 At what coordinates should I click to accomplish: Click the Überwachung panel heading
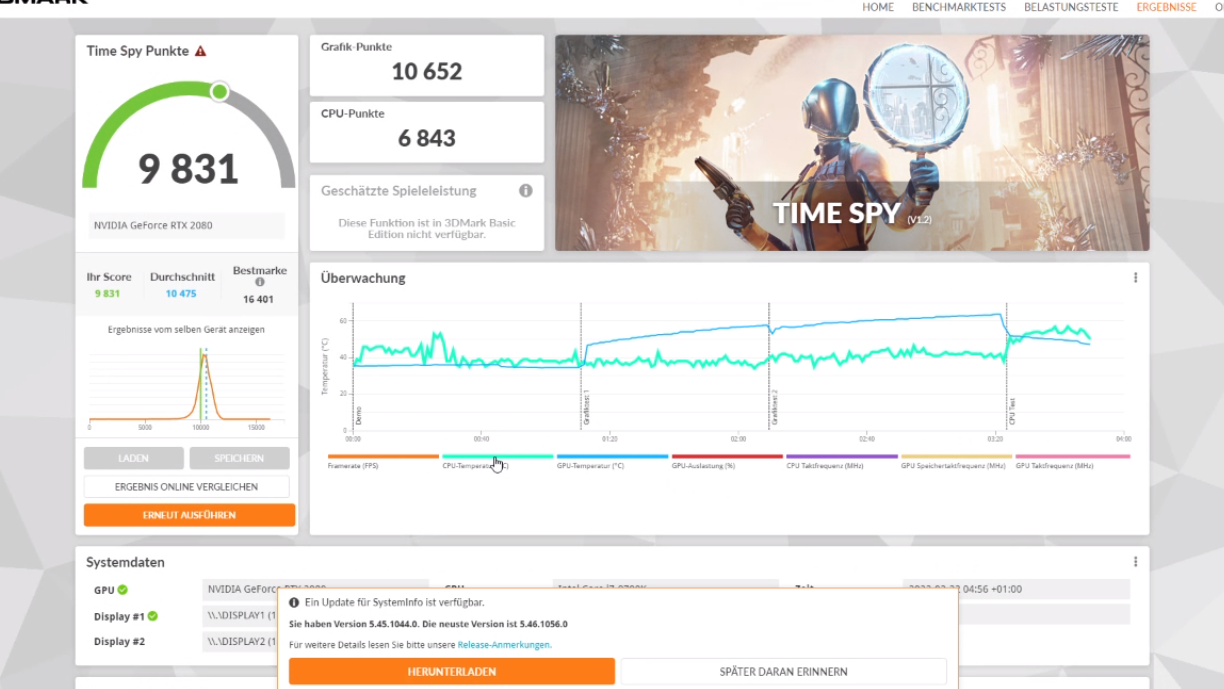[x=363, y=278]
